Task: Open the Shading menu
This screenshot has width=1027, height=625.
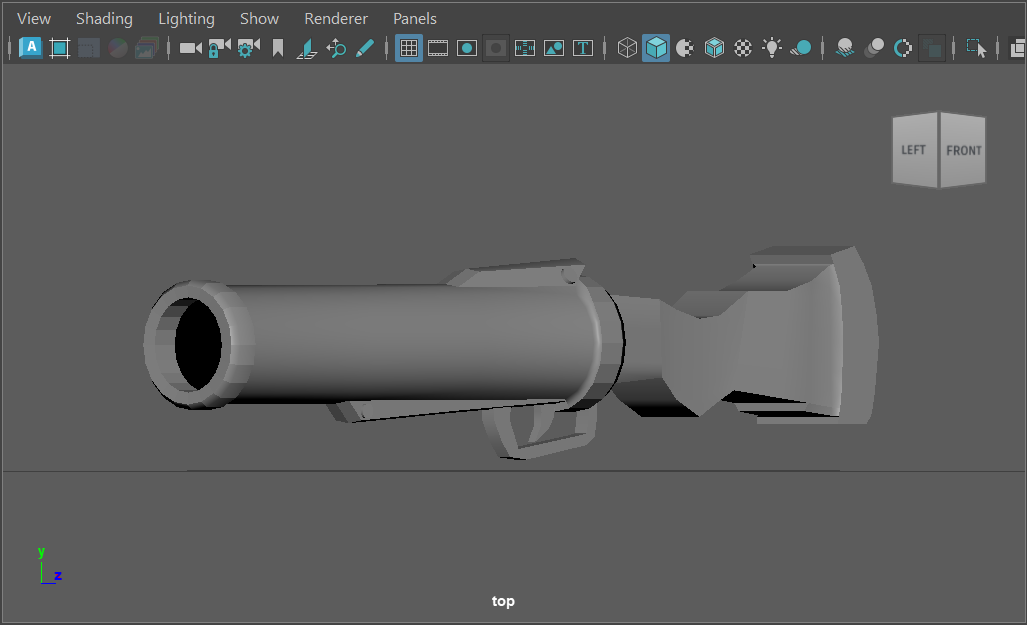Action: (x=104, y=19)
